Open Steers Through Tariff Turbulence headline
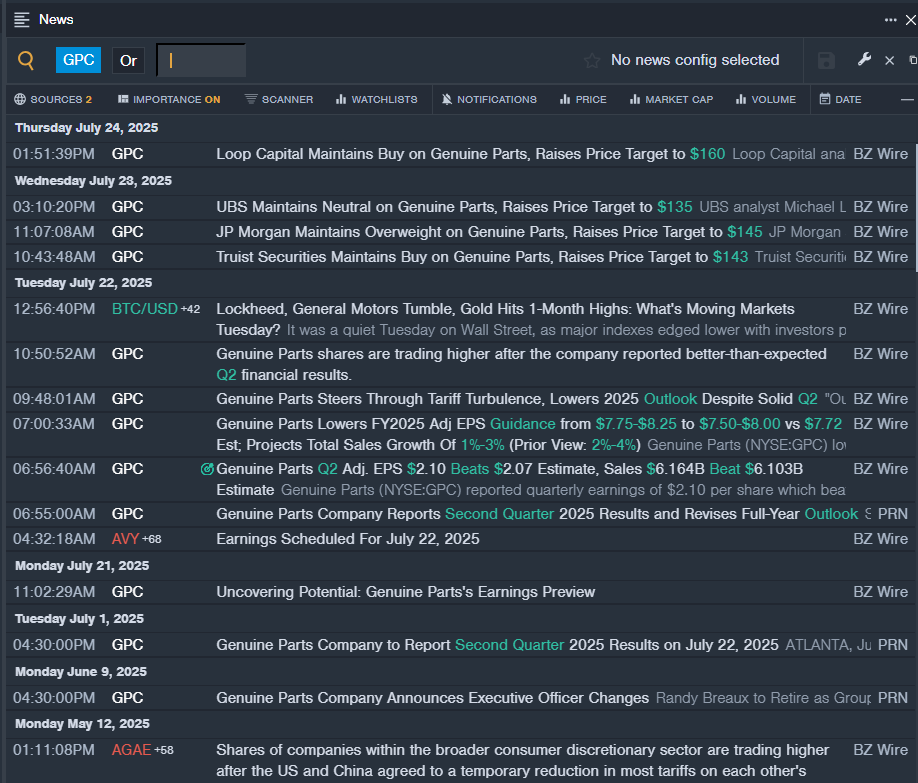This screenshot has width=918, height=783. pos(516,399)
